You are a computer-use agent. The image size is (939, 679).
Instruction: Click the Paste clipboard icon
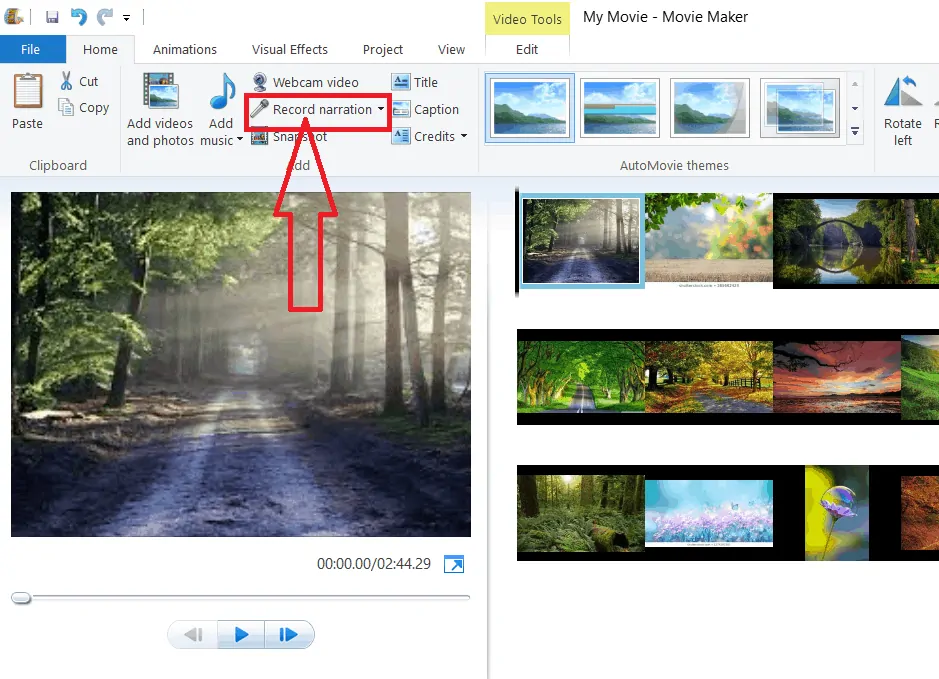click(28, 91)
